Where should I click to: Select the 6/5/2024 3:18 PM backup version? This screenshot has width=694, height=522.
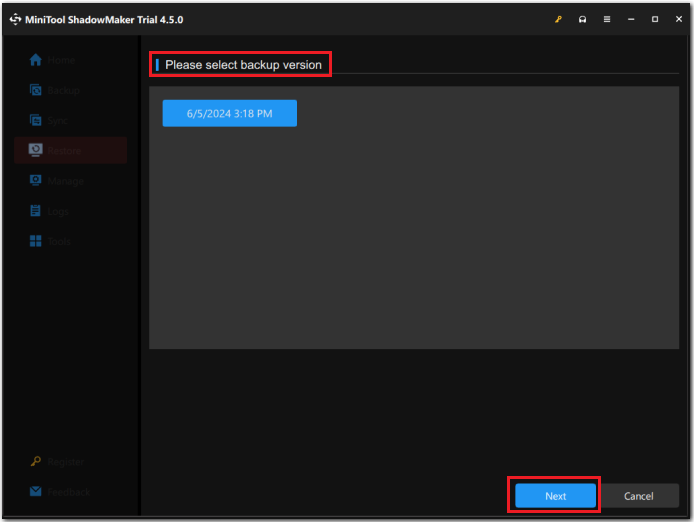pyautogui.click(x=230, y=113)
